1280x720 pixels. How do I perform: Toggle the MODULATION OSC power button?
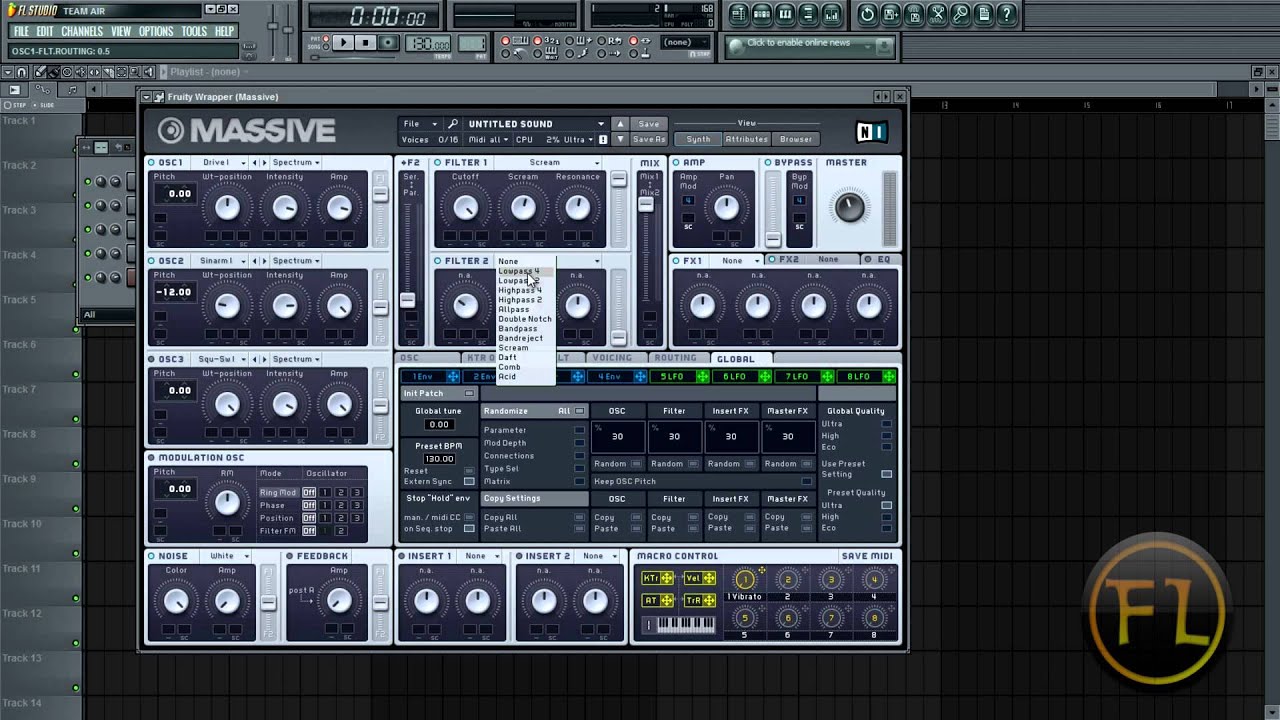point(152,458)
